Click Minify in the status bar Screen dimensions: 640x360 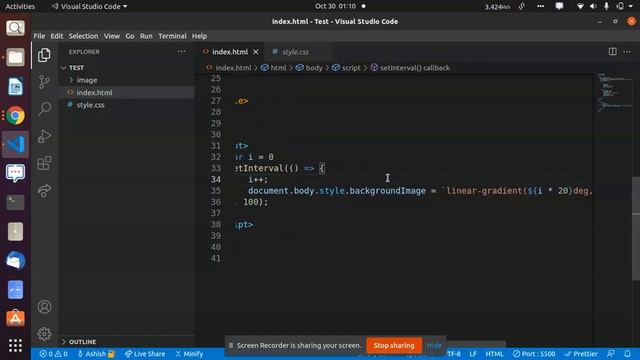(x=189, y=354)
